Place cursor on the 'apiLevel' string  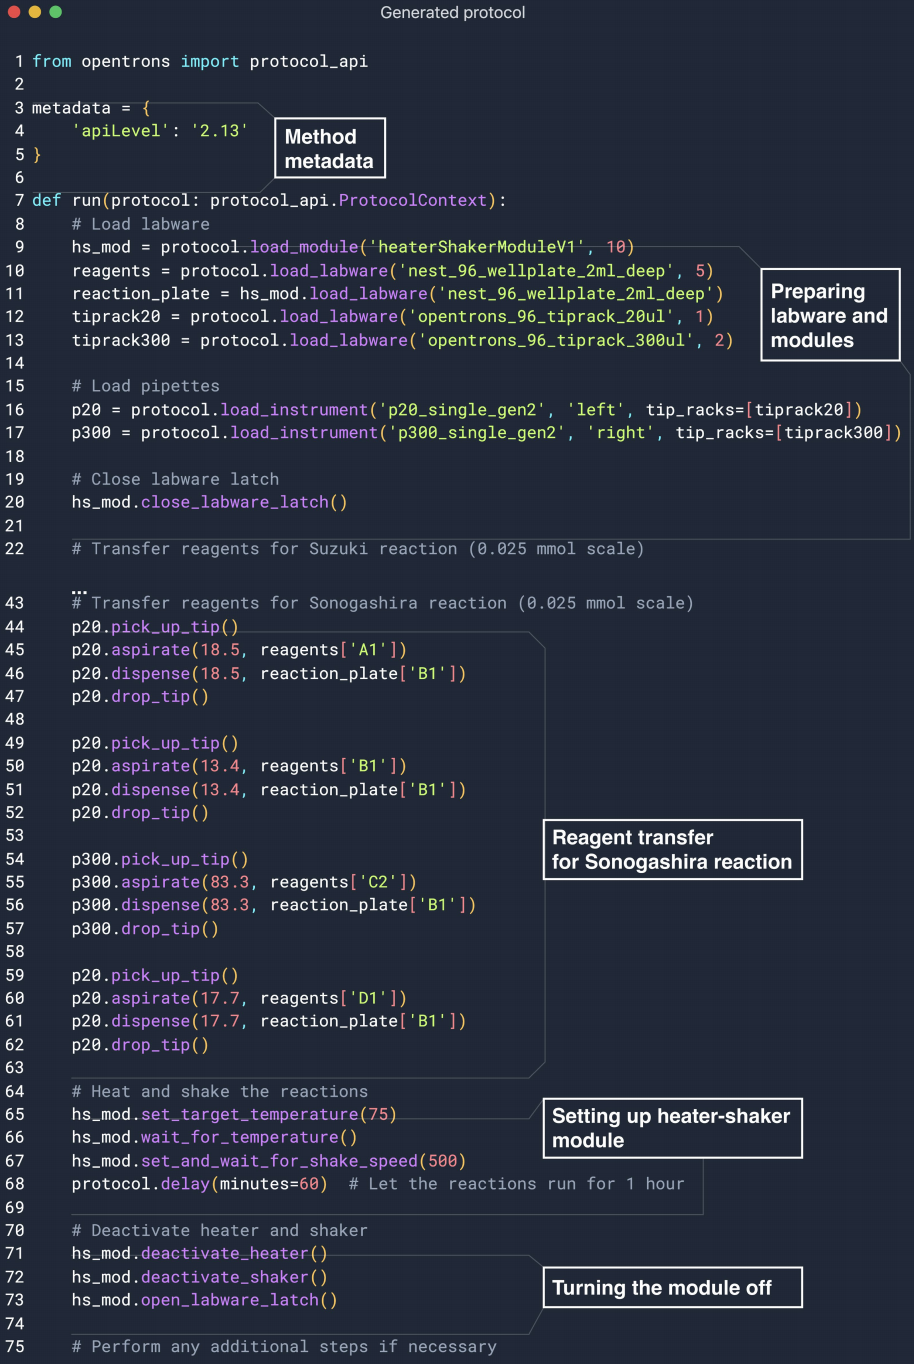tap(111, 131)
